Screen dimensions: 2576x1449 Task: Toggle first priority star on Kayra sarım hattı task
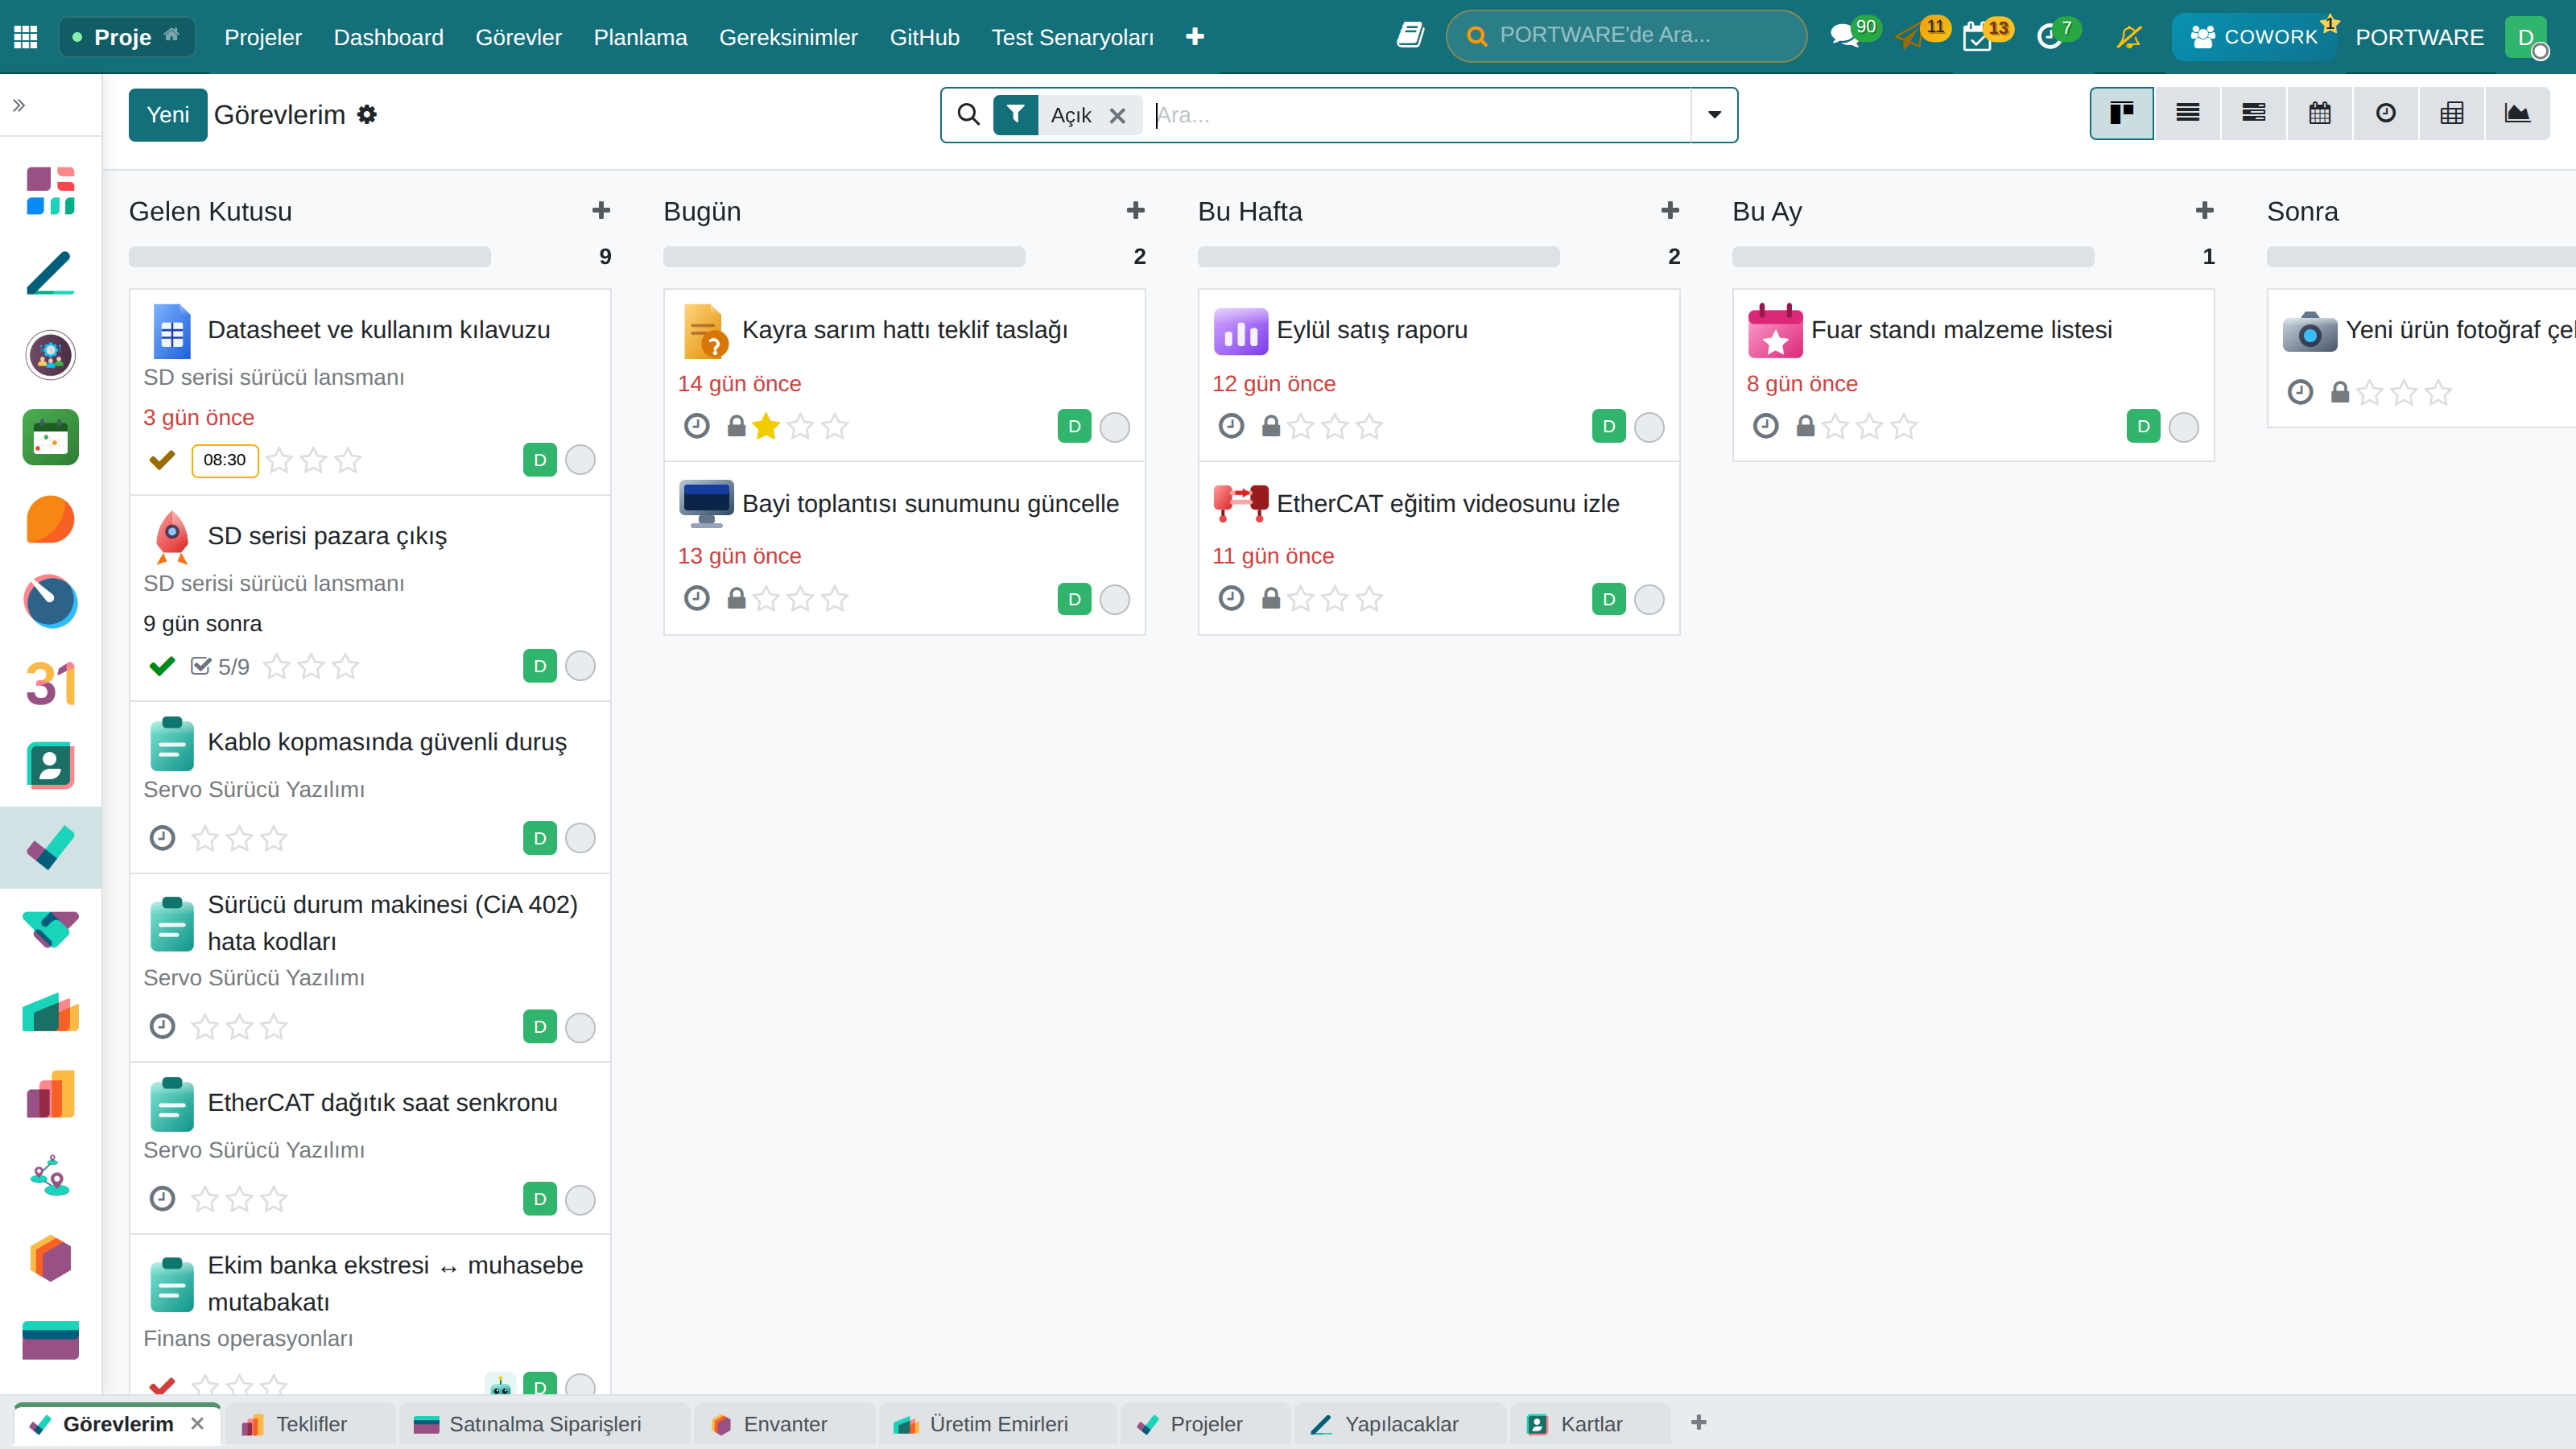tap(766, 427)
